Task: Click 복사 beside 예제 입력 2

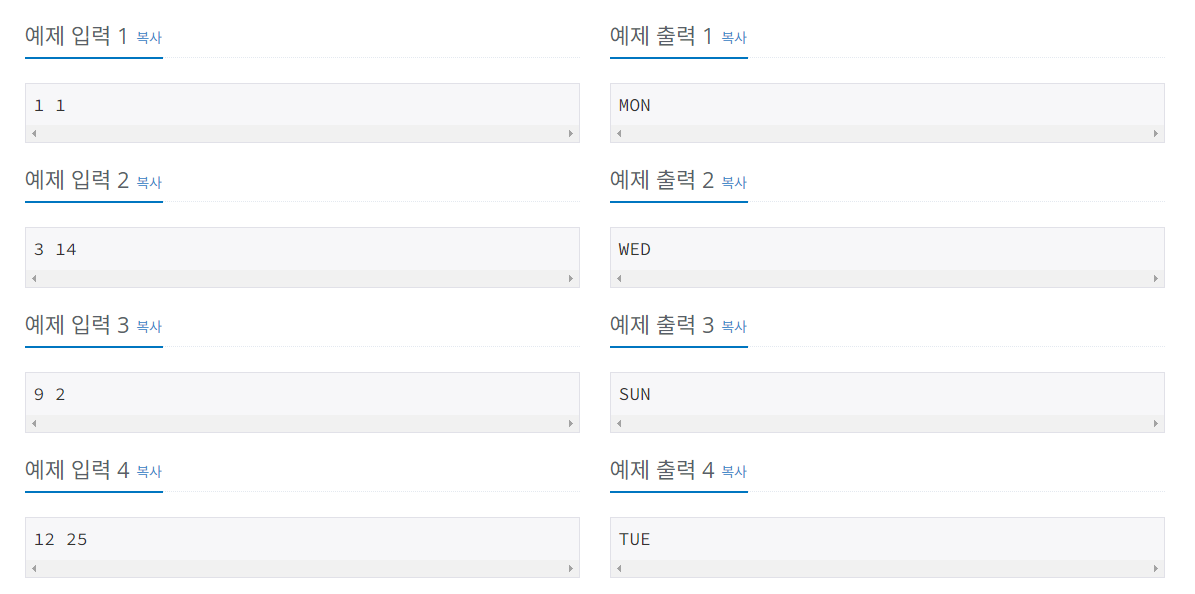Action: (x=147, y=182)
